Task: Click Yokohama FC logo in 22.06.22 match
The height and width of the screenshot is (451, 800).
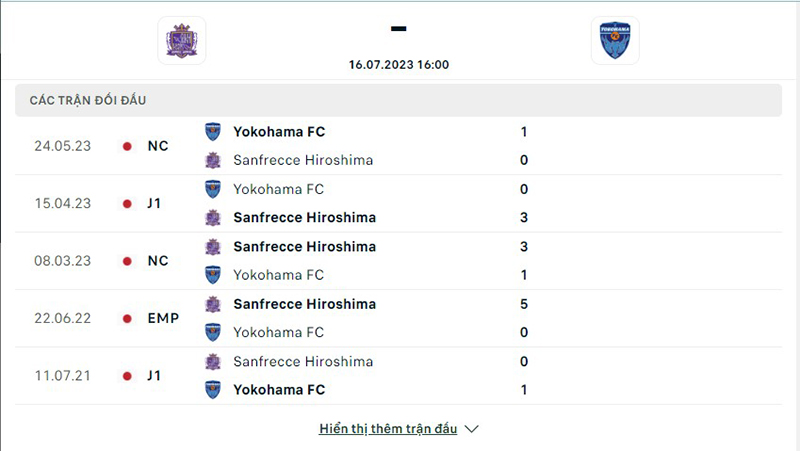Action: 212,332
